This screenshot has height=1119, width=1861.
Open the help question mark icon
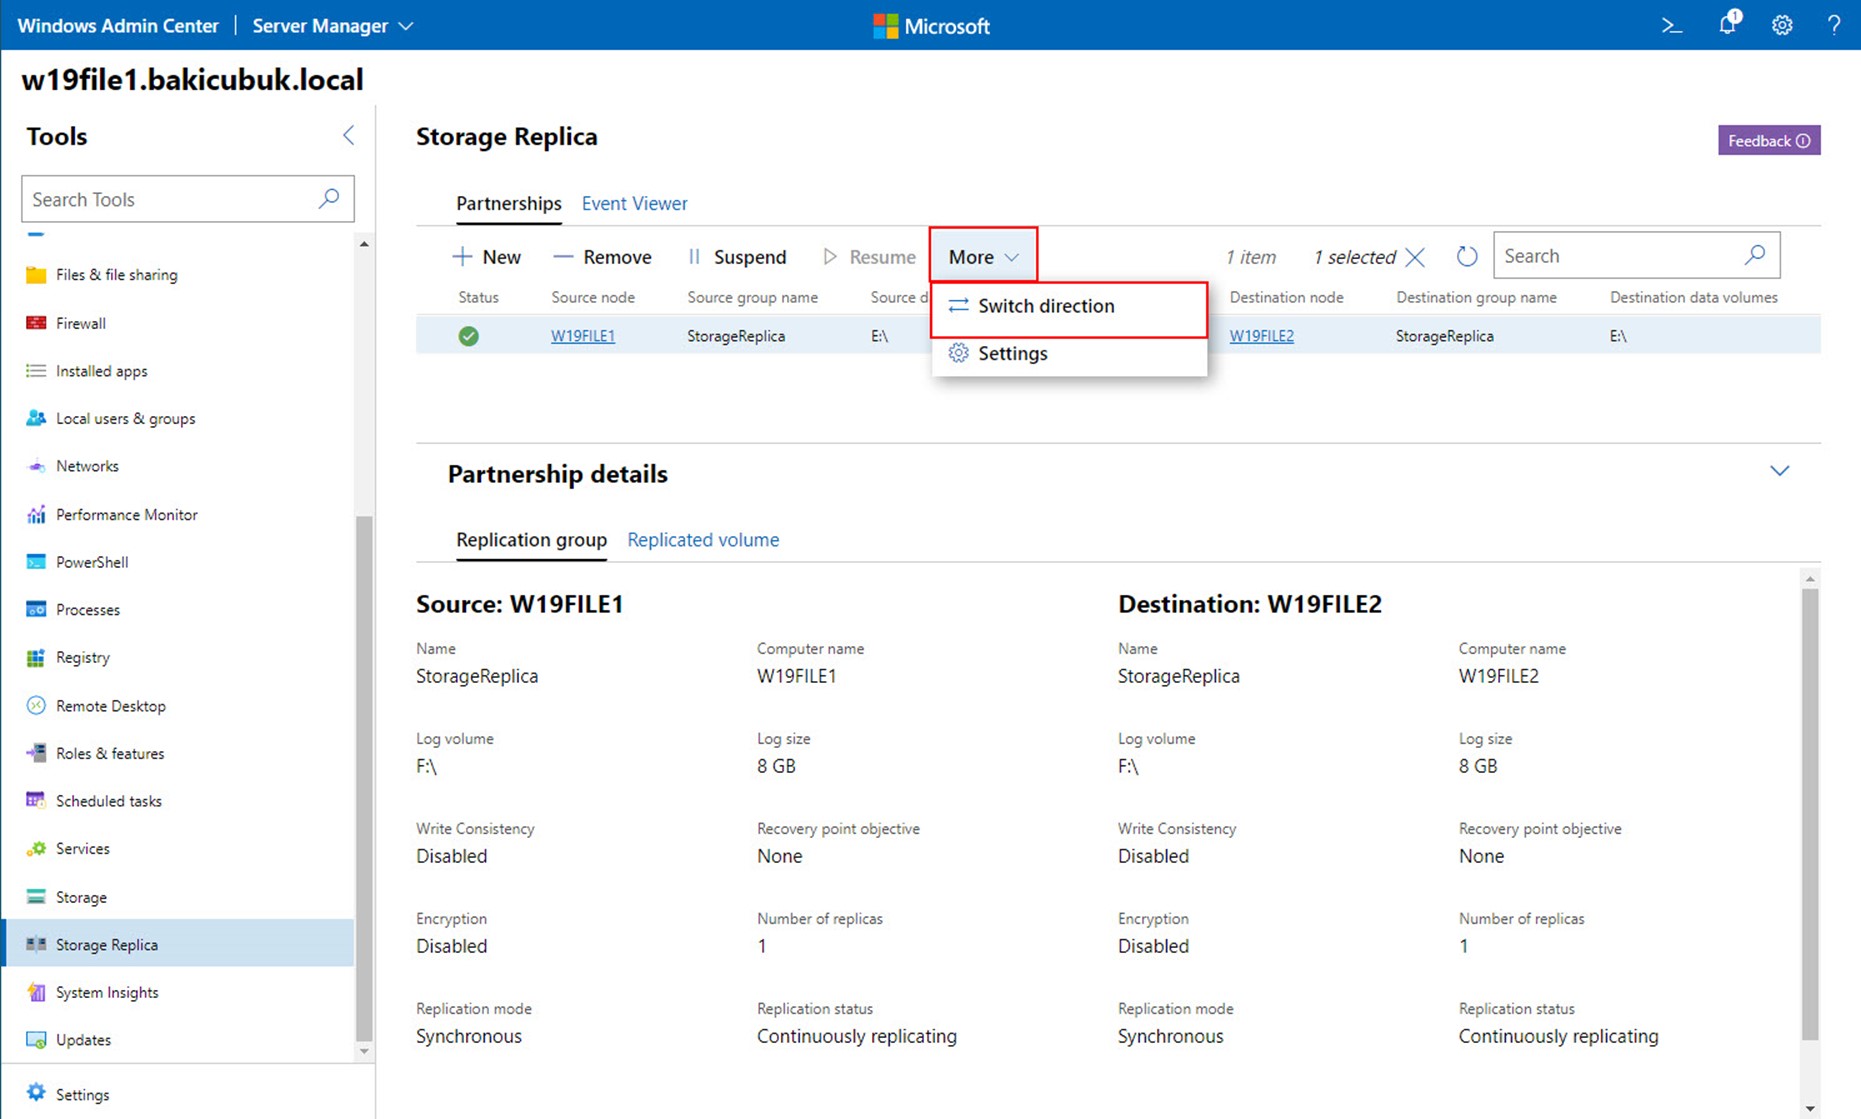(1833, 26)
